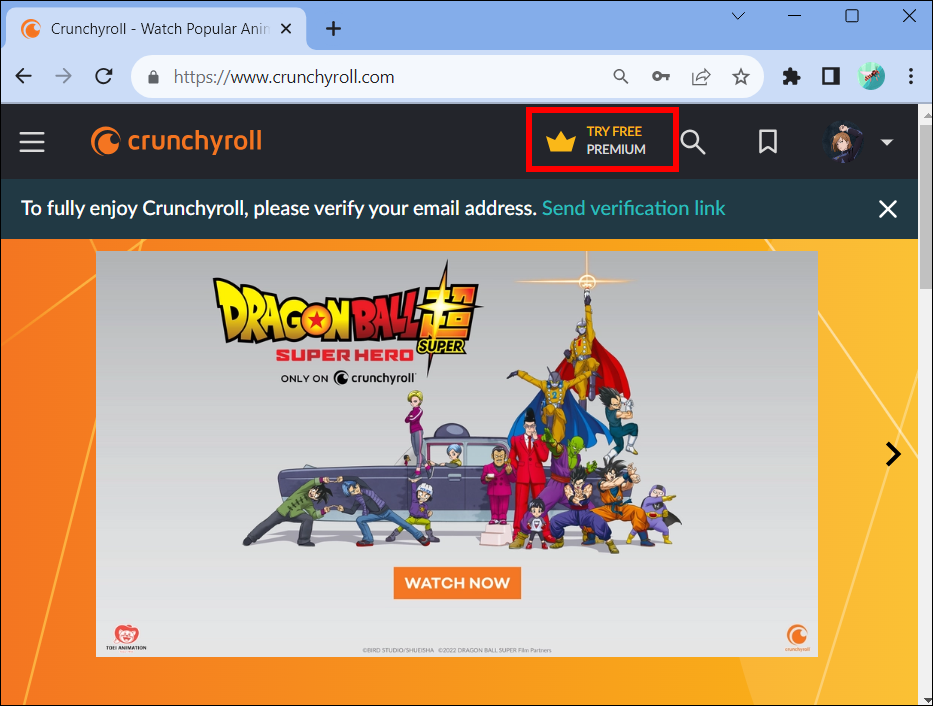Toggle the browser side panel
This screenshot has width=933, height=706.
[831, 77]
